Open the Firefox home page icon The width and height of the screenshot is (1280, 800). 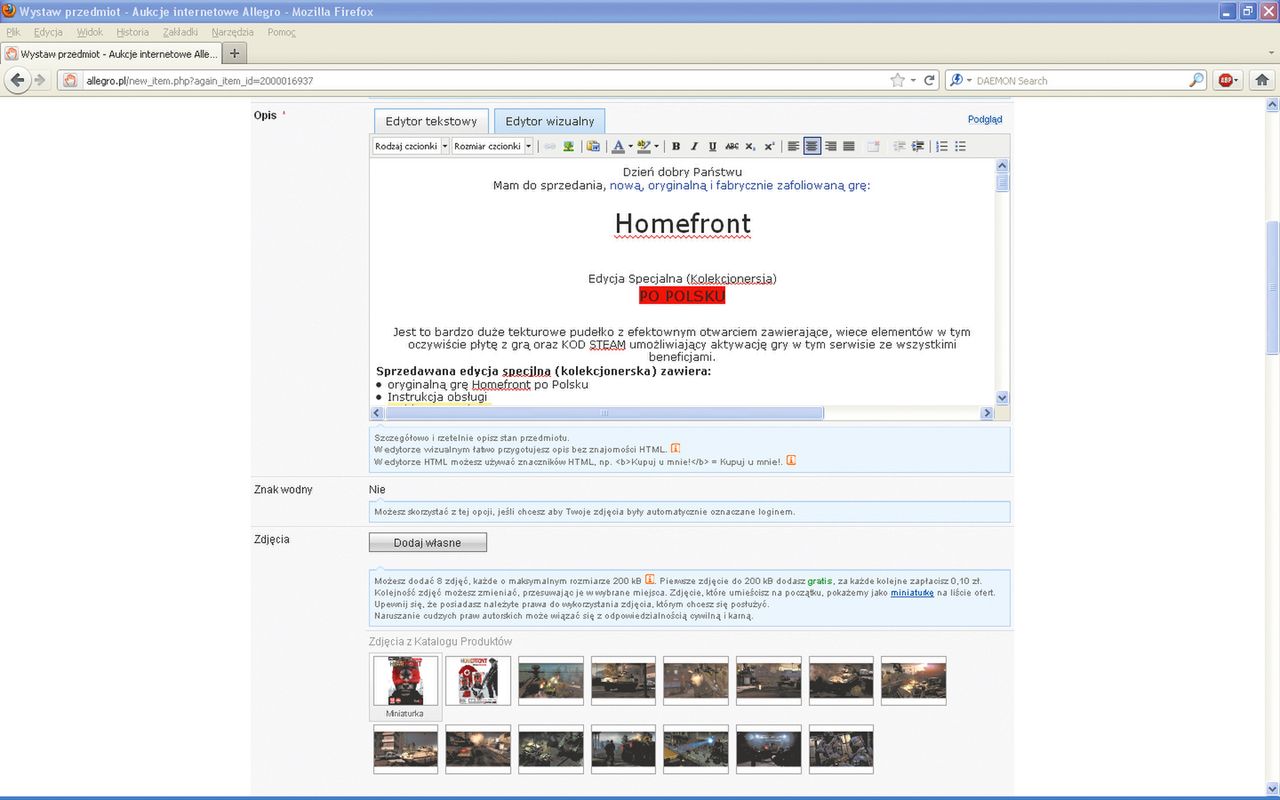[1262, 80]
